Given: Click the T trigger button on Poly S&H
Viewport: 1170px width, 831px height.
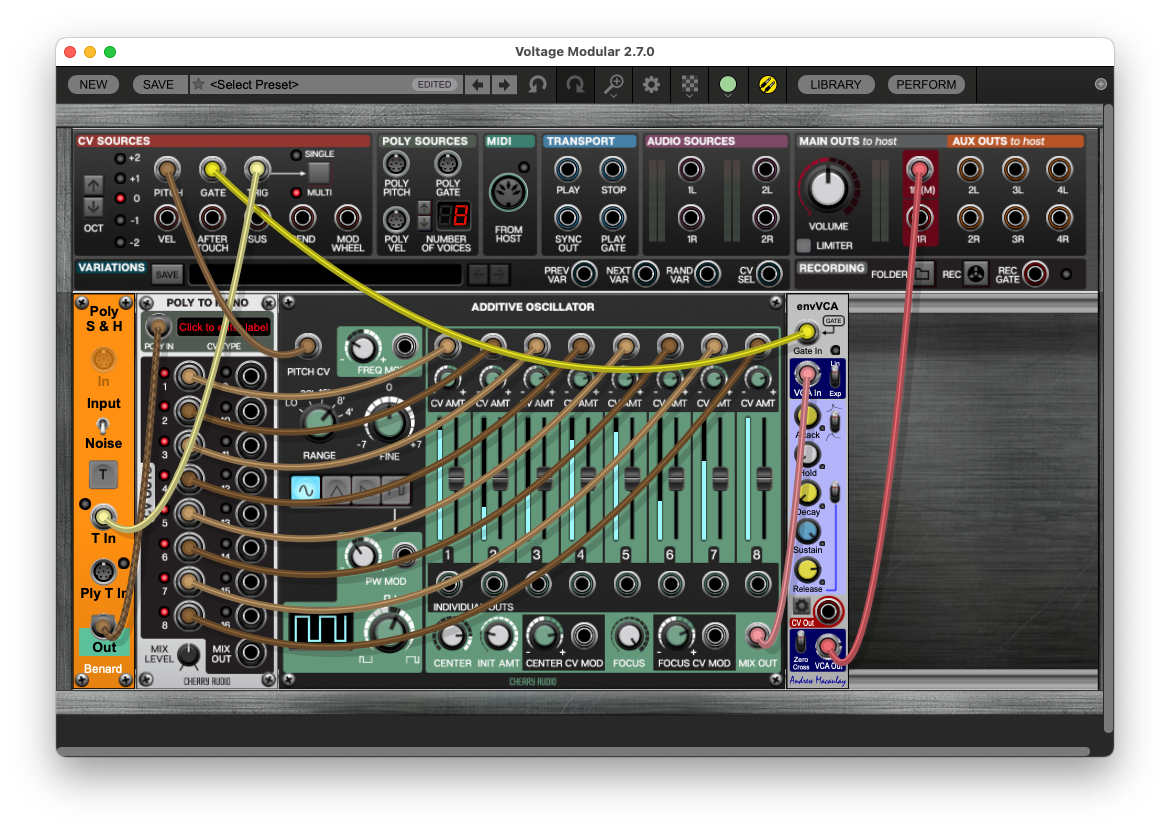Looking at the screenshot, I should (x=103, y=474).
